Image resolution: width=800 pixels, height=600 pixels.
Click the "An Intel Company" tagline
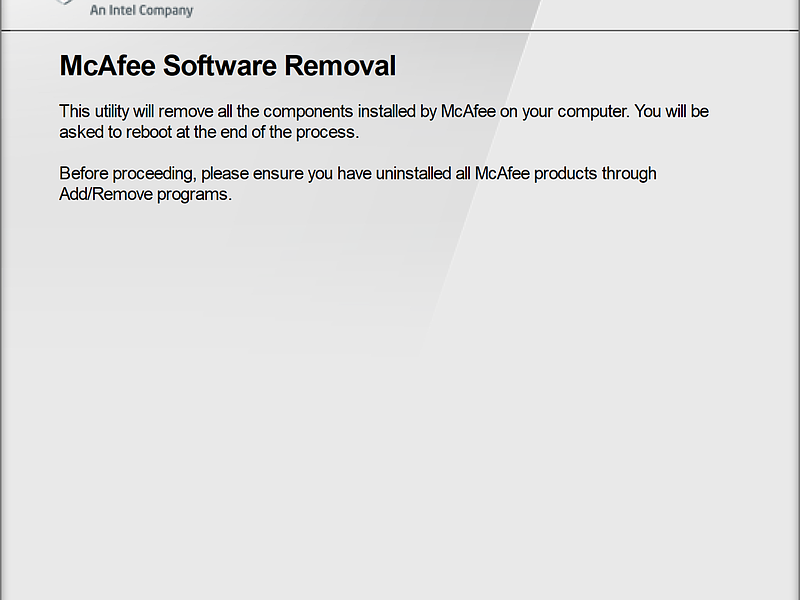141,10
